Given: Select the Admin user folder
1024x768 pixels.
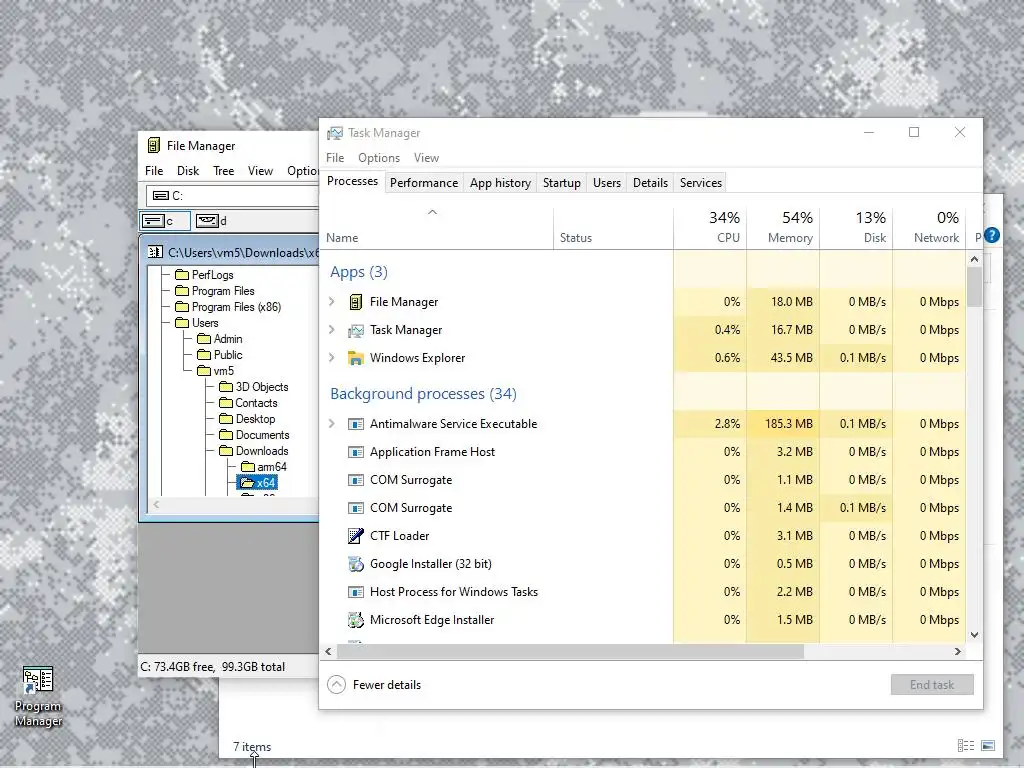Looking at the screenshot, I should 220,339.
